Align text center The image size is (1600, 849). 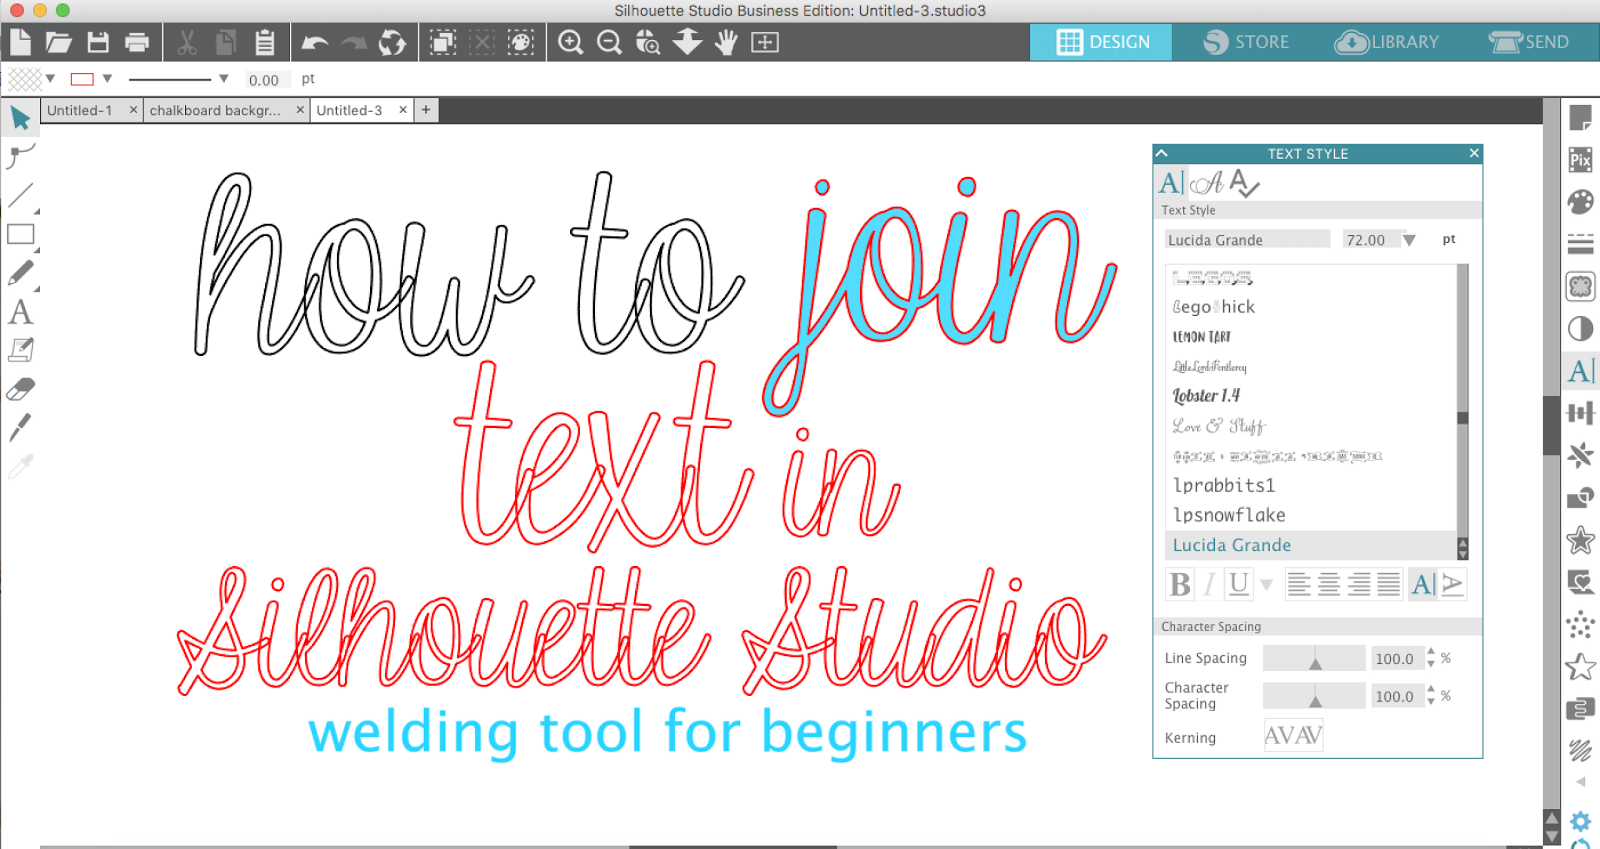click(1329, 584)
